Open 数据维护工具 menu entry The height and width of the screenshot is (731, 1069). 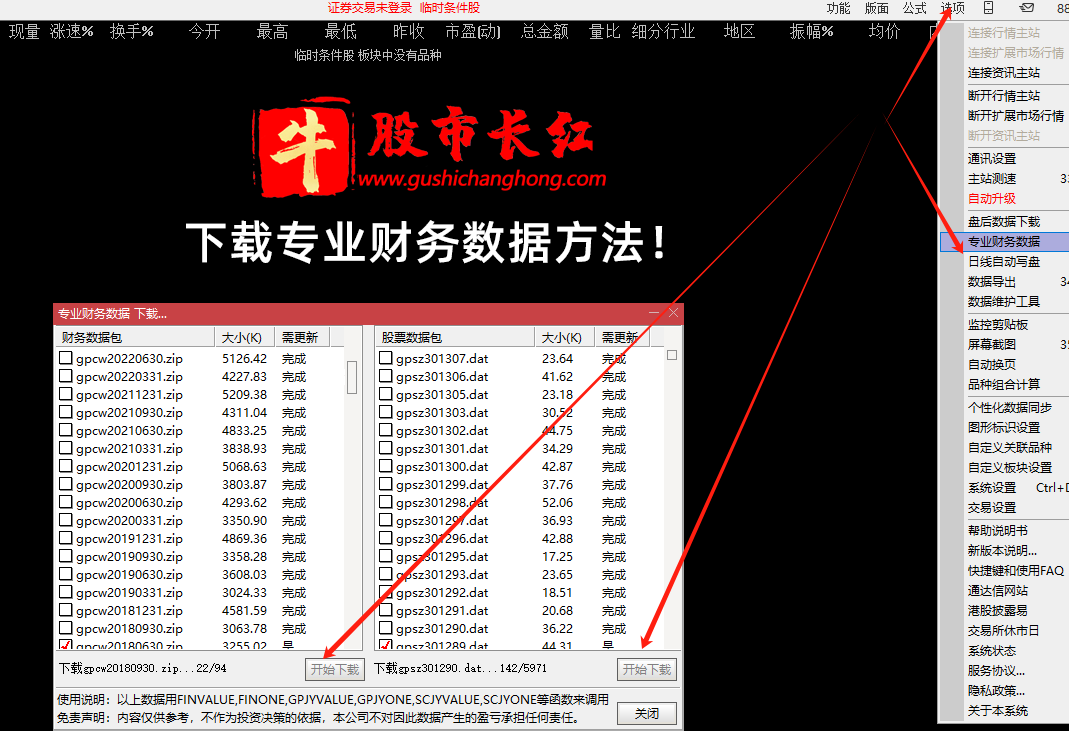click(x=1004, y=301)
